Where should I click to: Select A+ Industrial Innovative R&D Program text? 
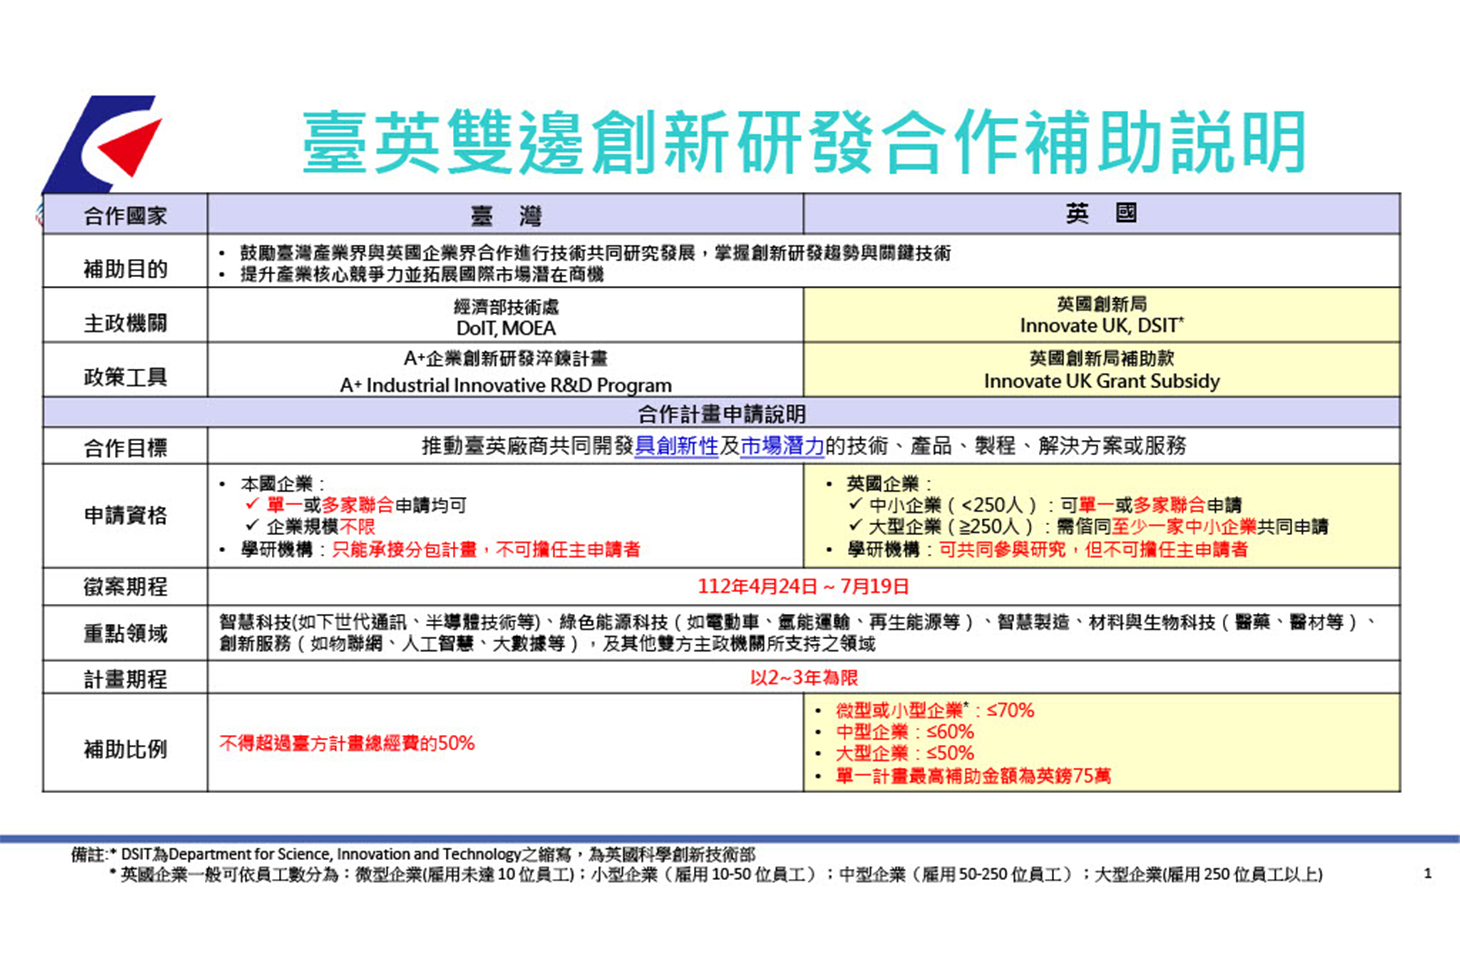(x=506, y=385)
